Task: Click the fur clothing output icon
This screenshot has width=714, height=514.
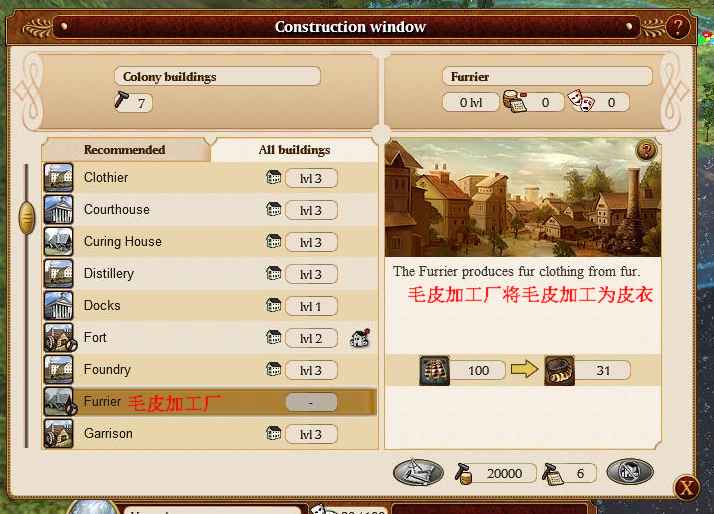Action: pos(559,370)
